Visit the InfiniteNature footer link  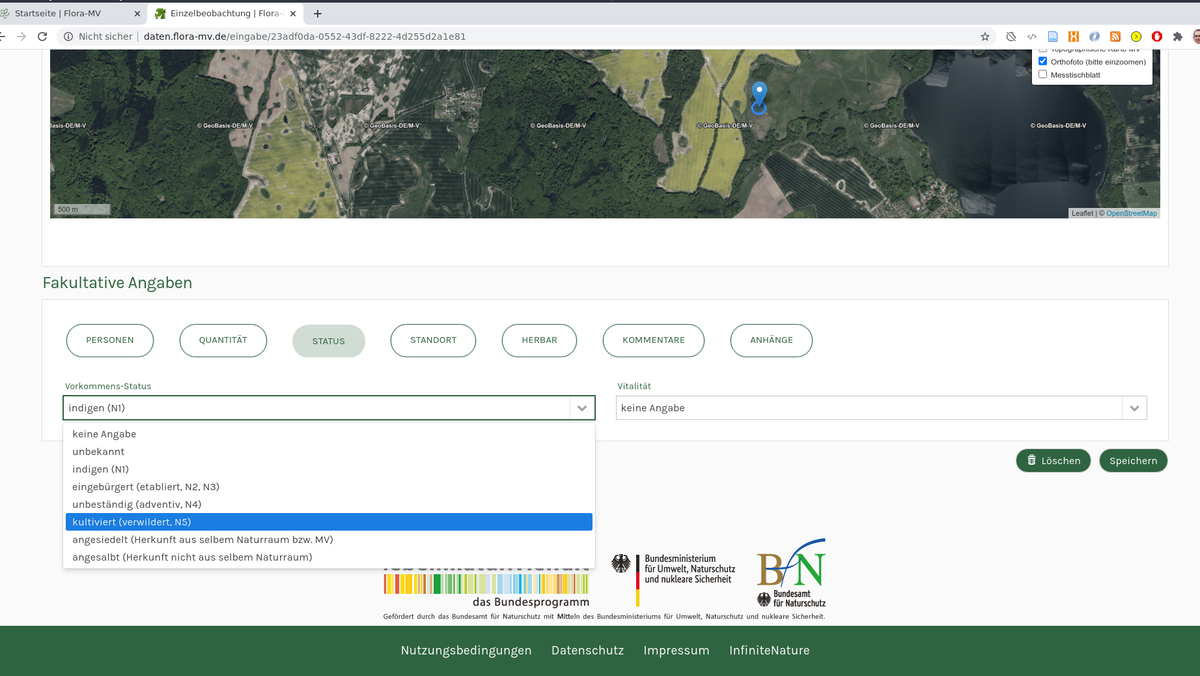[769, 650]
